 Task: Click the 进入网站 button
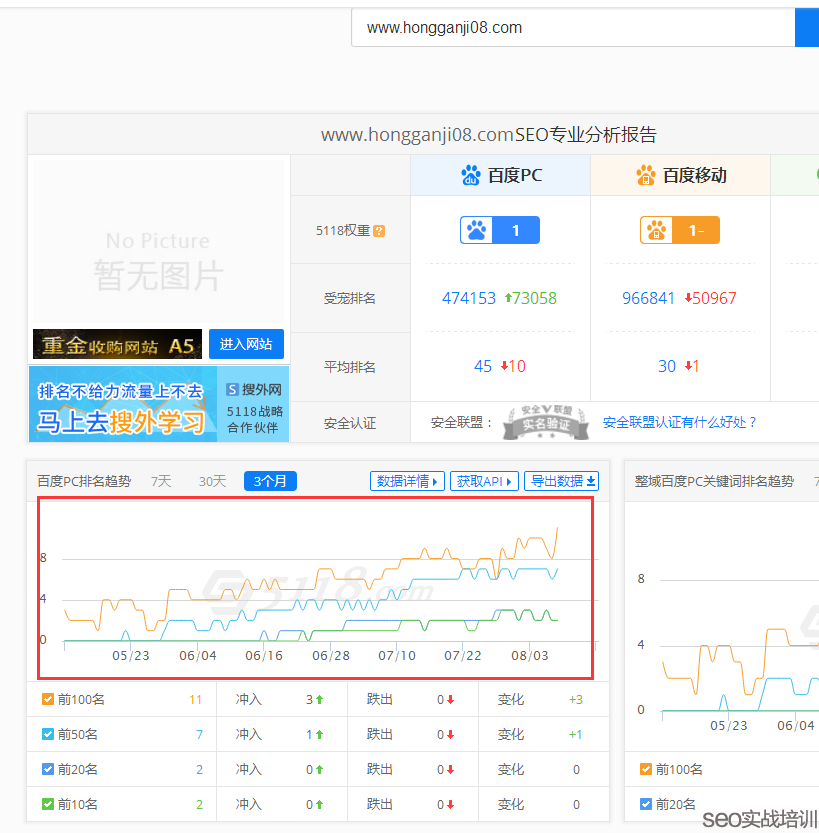pyautogui.click(x=246, y=343)
